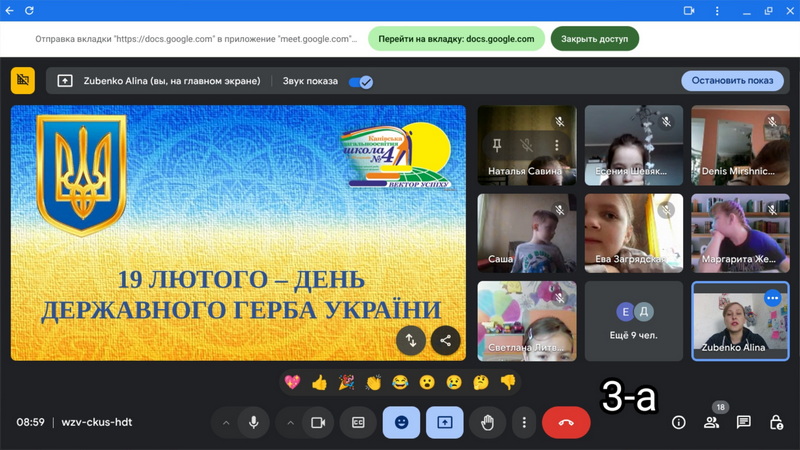
Task: Expand audio settings arrow beside microphone
Action: tap(226, 423)
